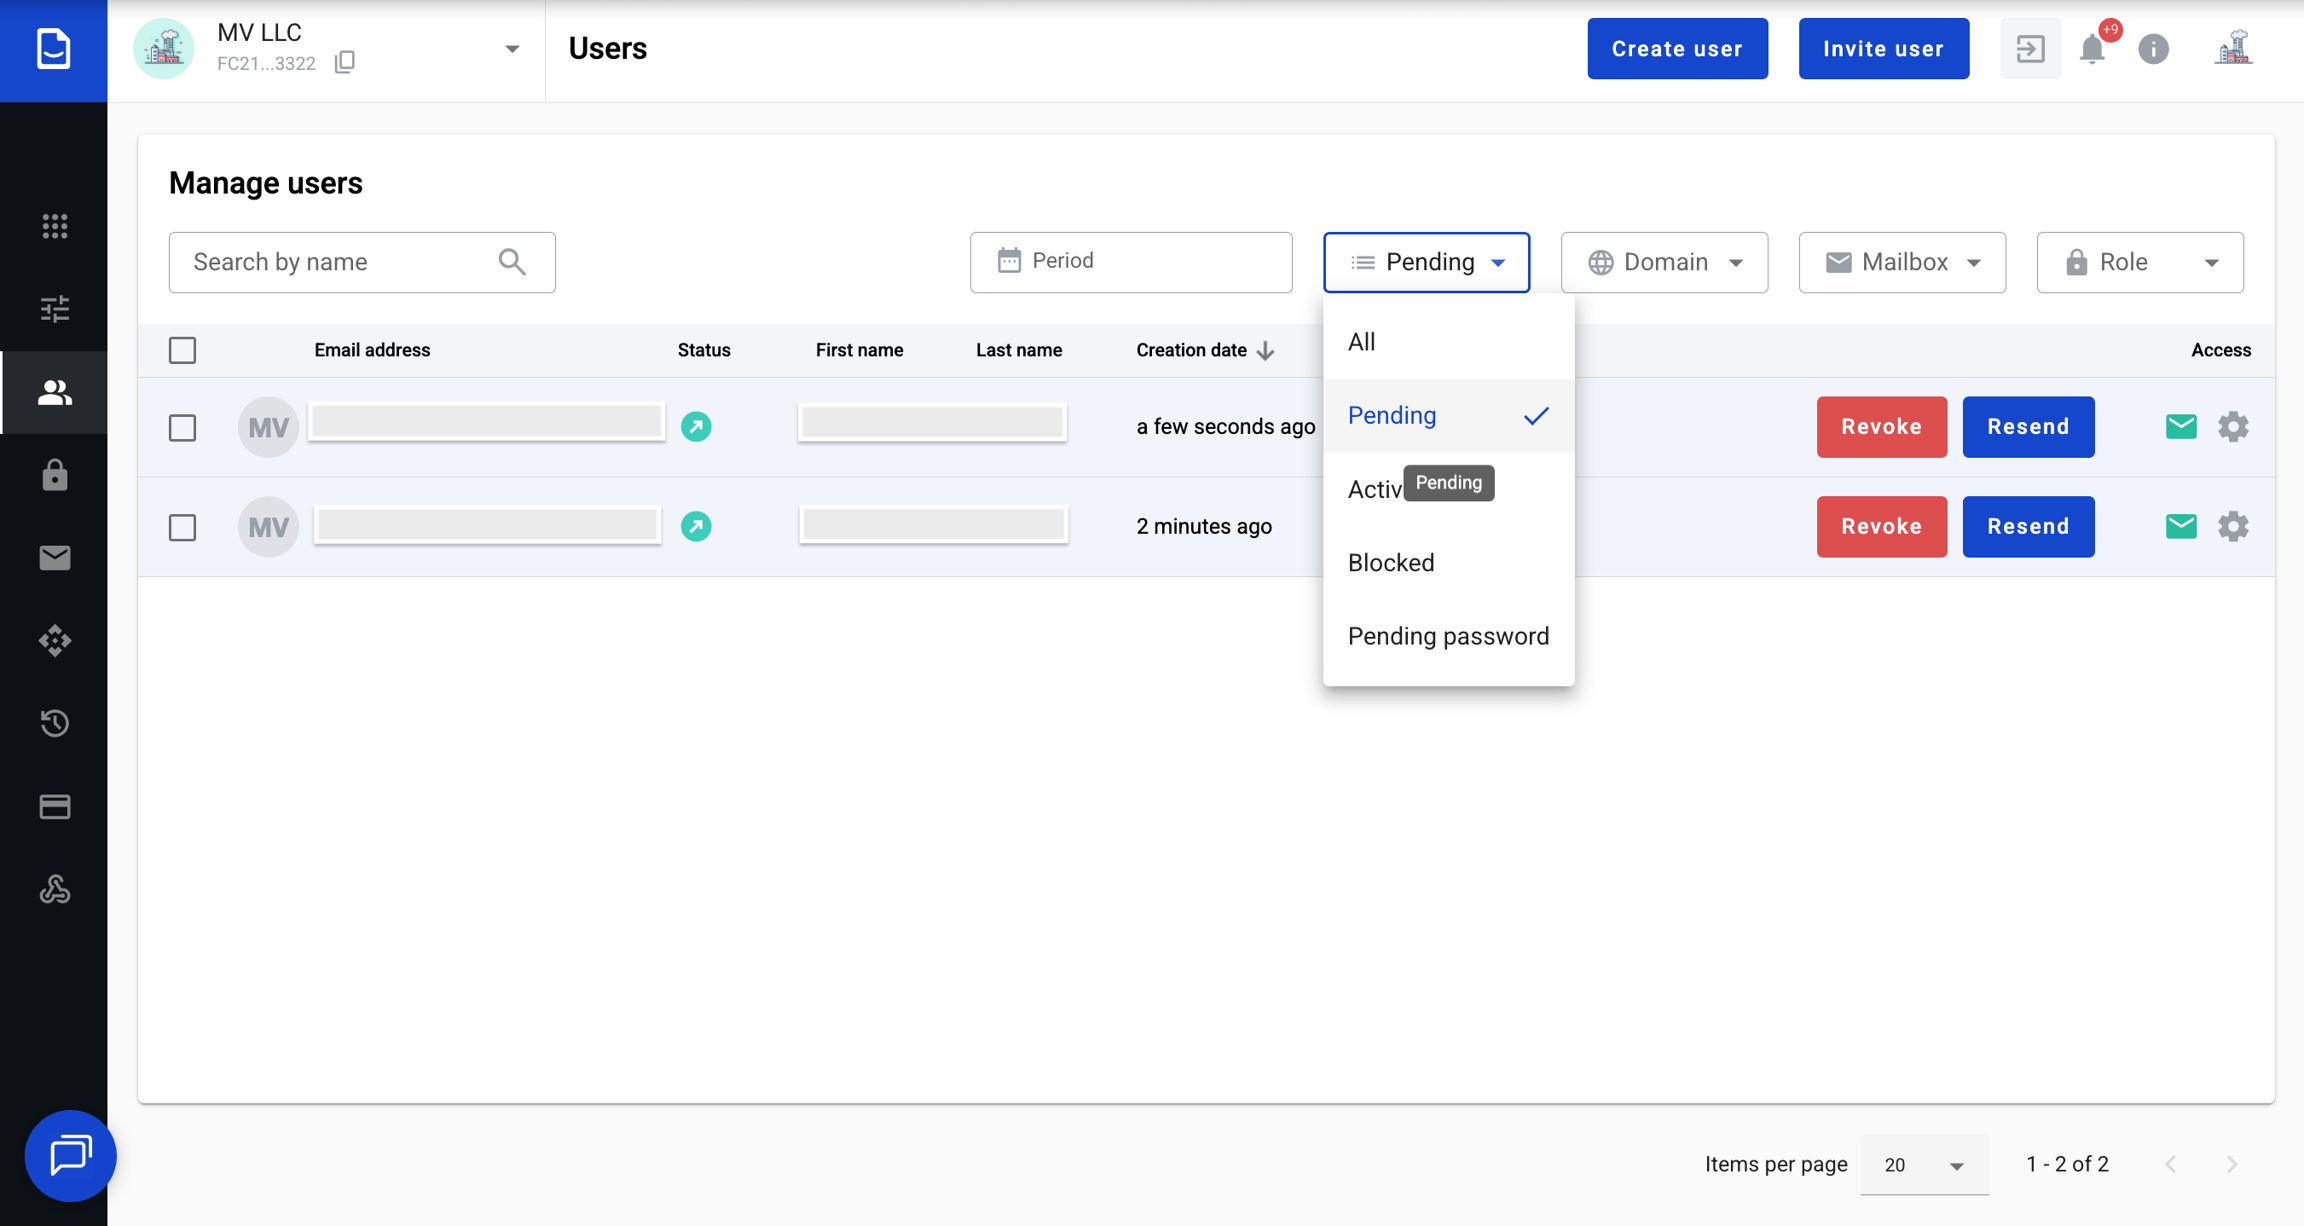
Task: Choose Blocked from status filter list
Action: pos(1391,563)
